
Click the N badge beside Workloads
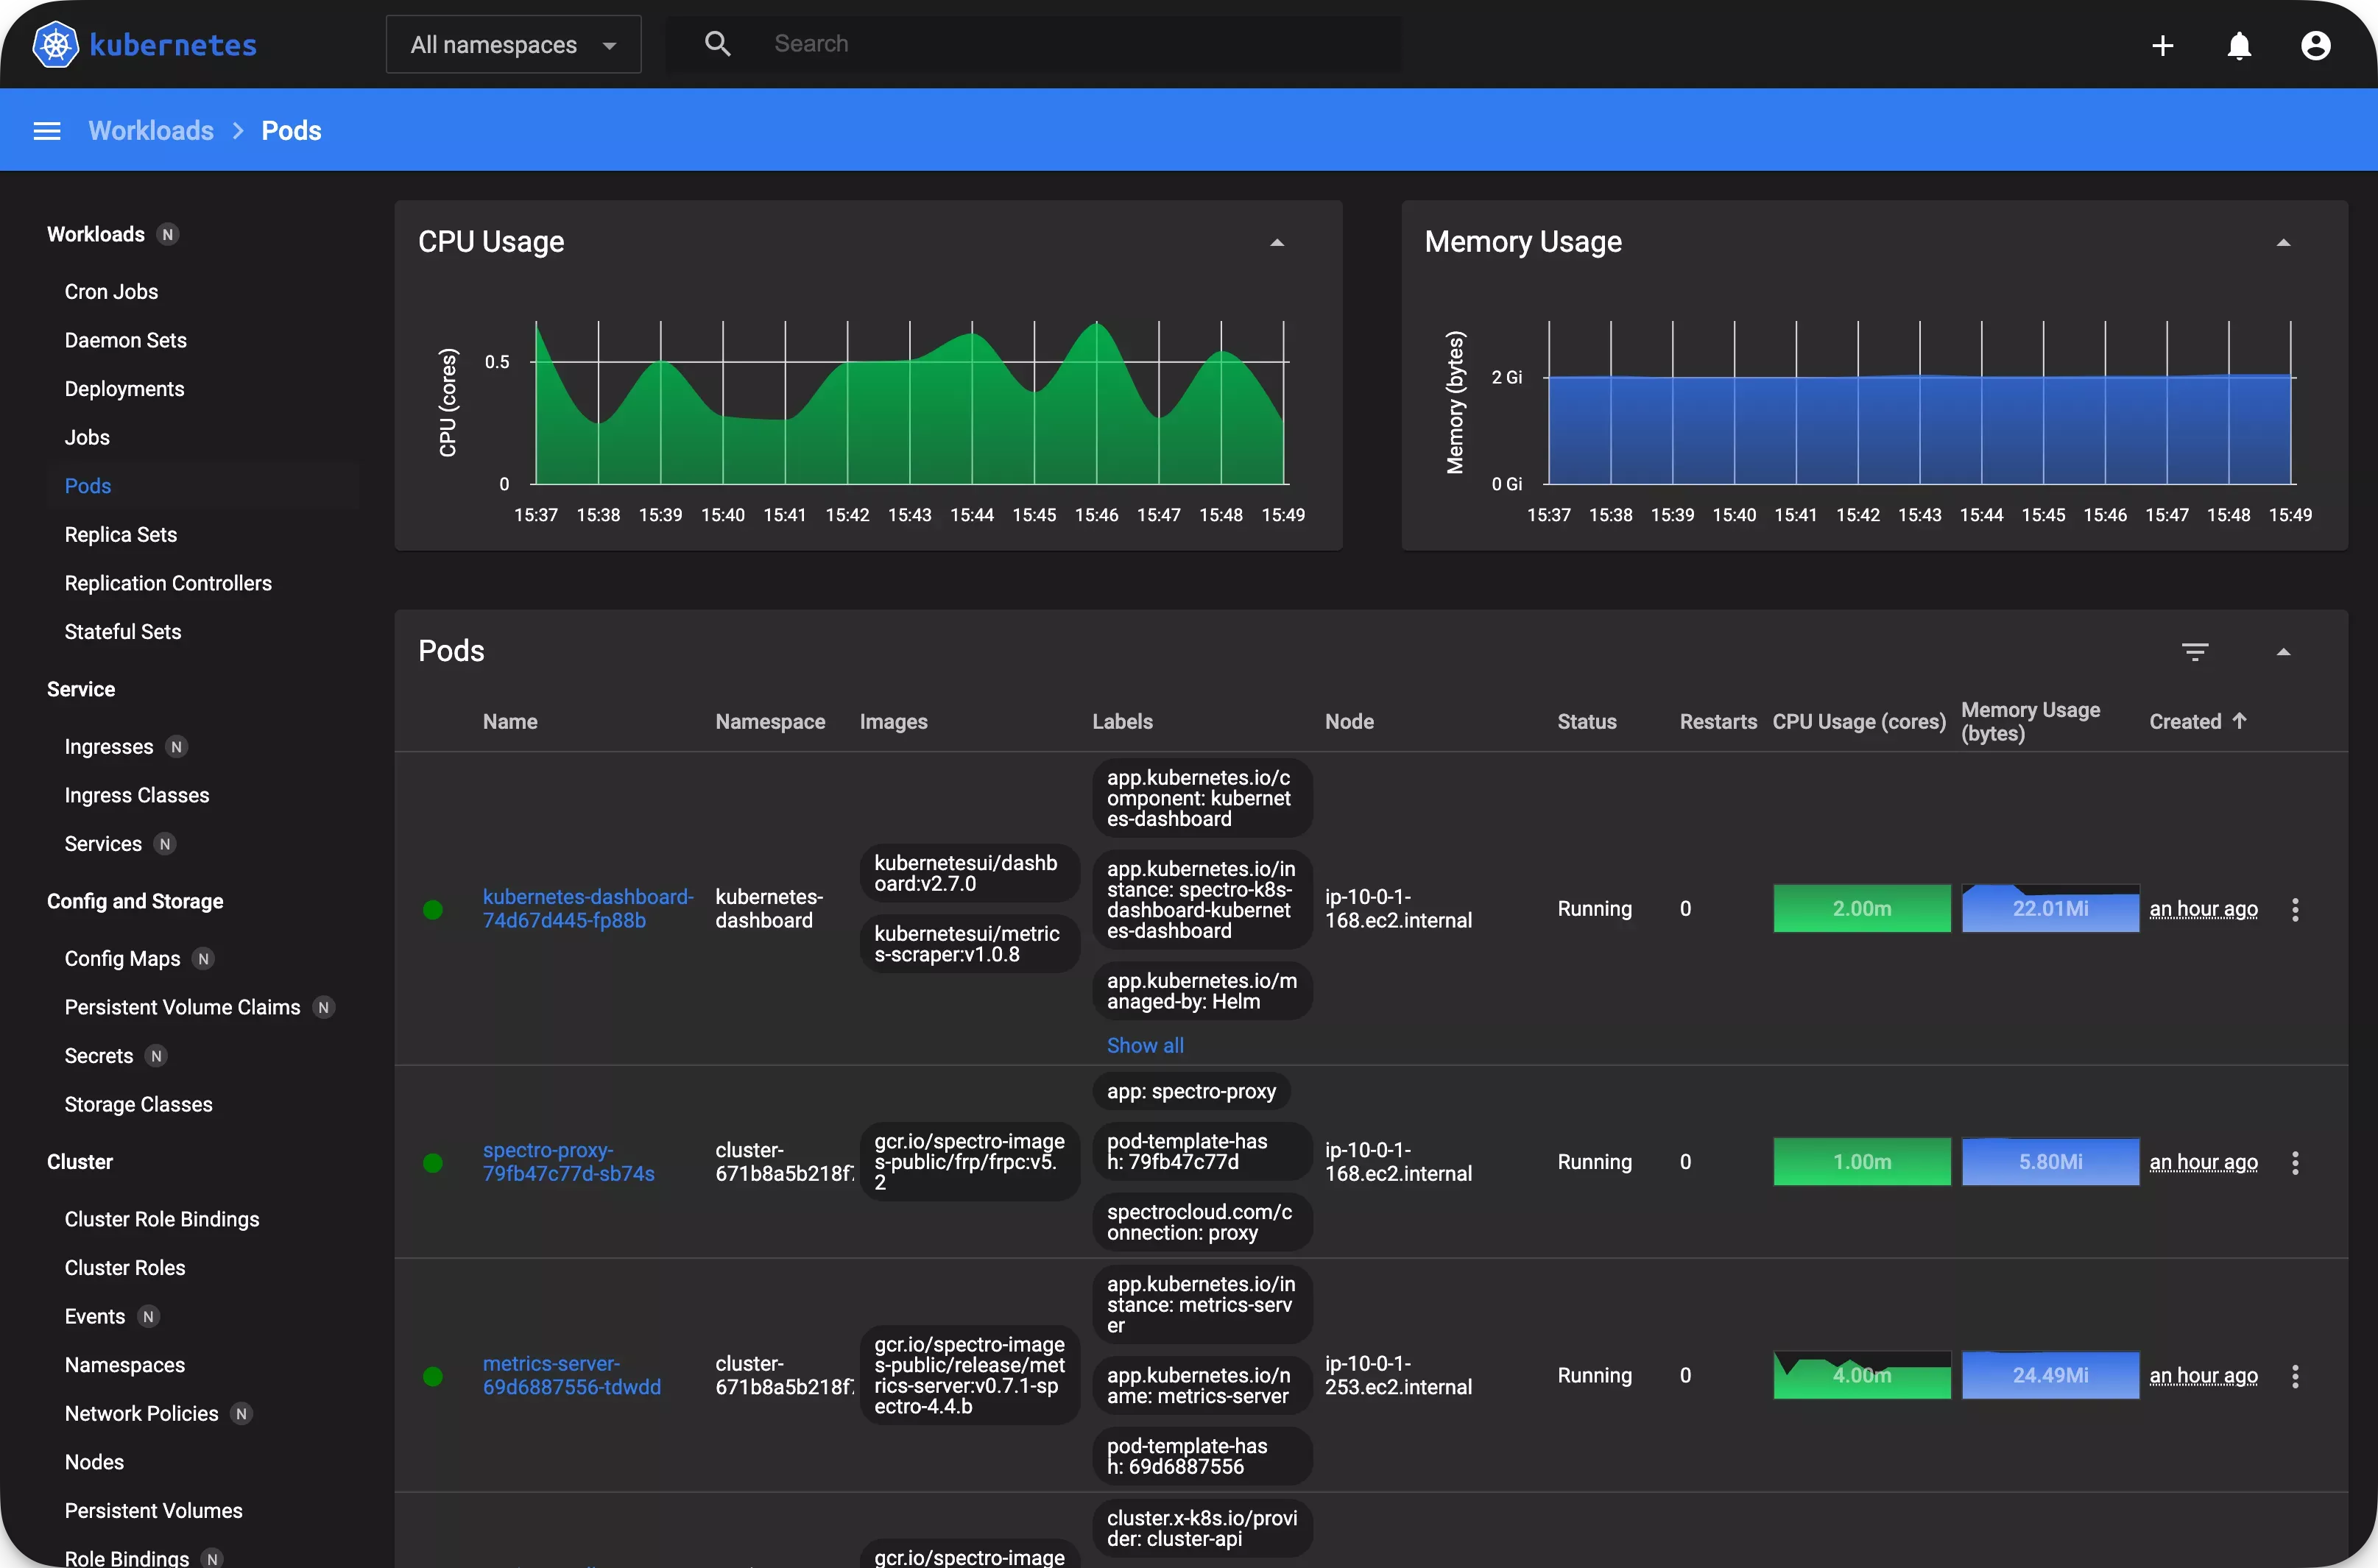tap(168, 234)
